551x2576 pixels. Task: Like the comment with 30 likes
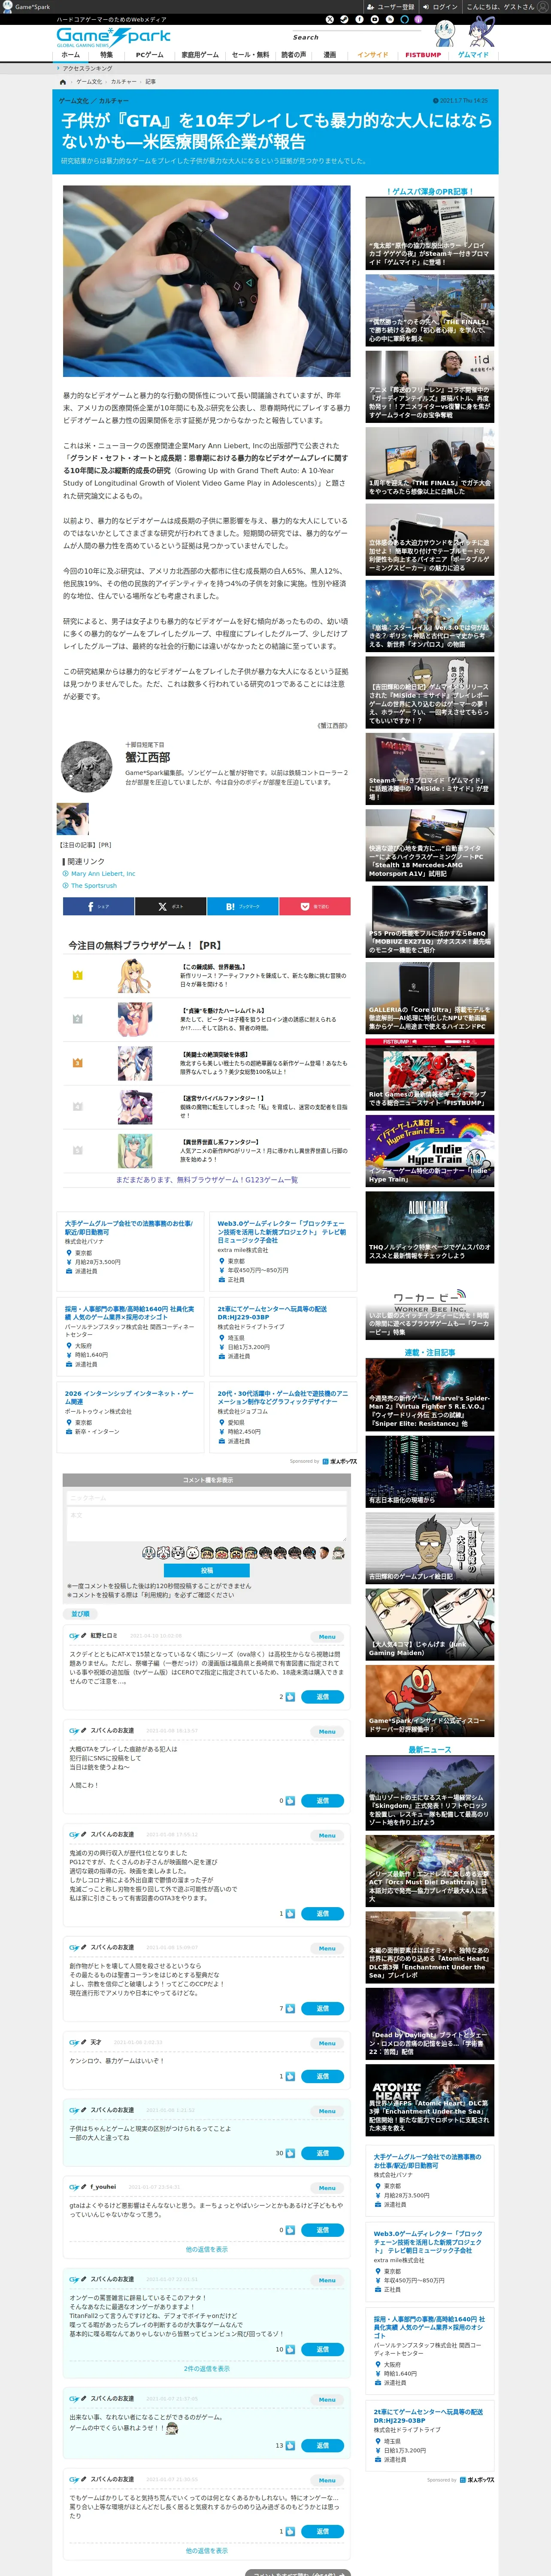click(290, 2153)
